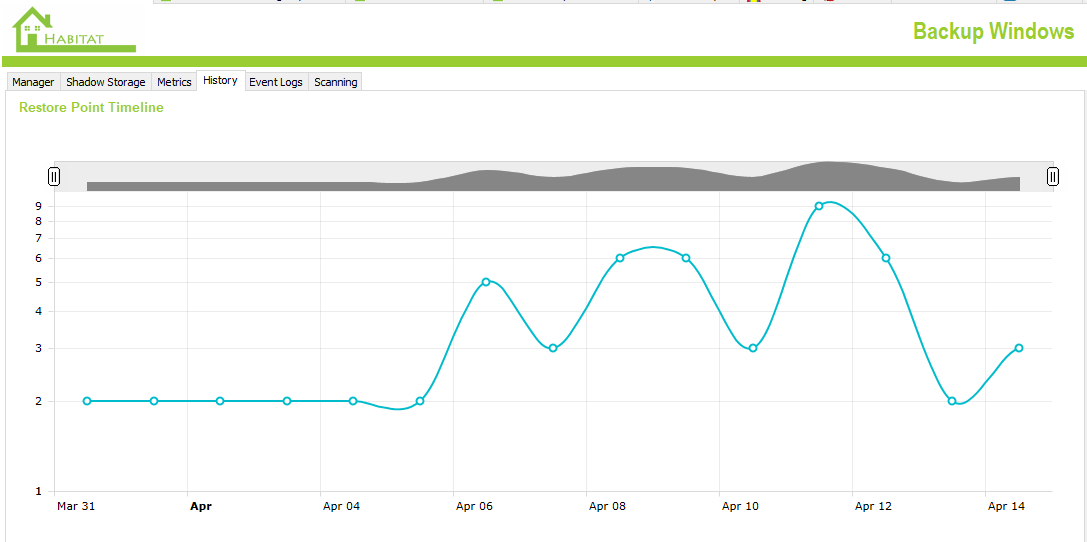Click the value 3 point between Apr 06 and Apr 08
Screen dimensions: 1087x542
[553, 348]
